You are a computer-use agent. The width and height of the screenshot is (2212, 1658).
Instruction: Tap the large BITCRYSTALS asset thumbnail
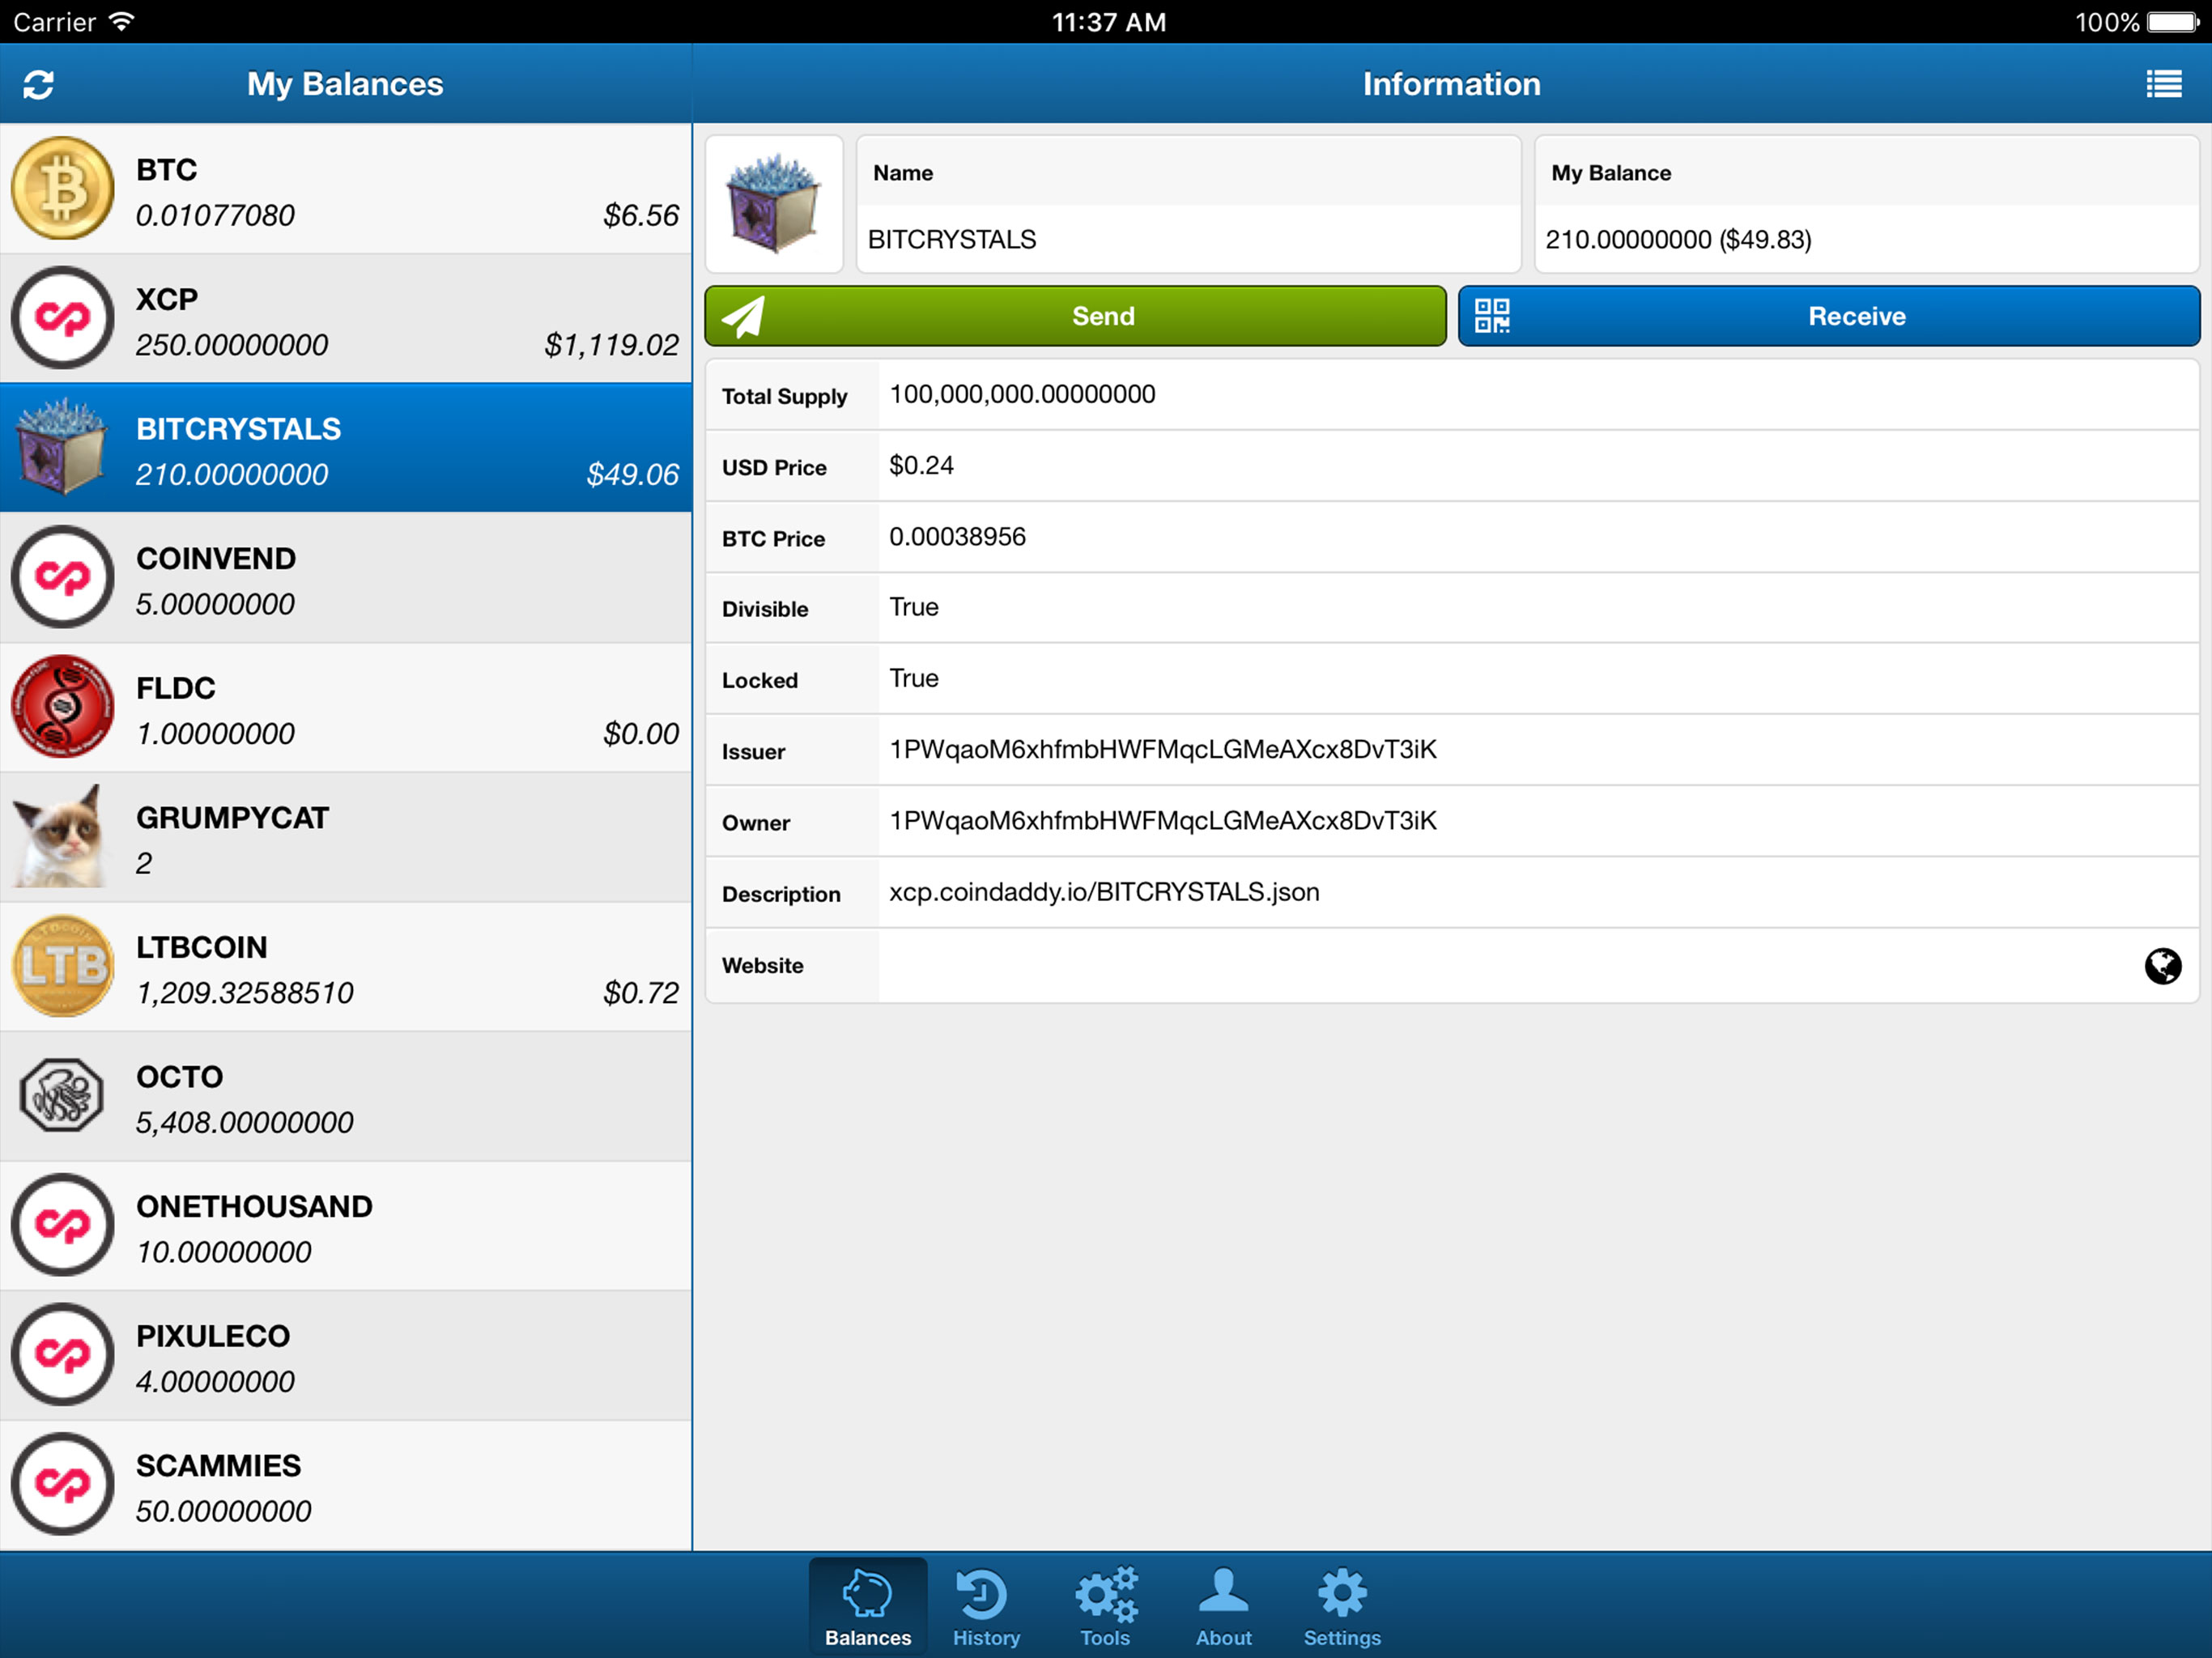[774, 204]
